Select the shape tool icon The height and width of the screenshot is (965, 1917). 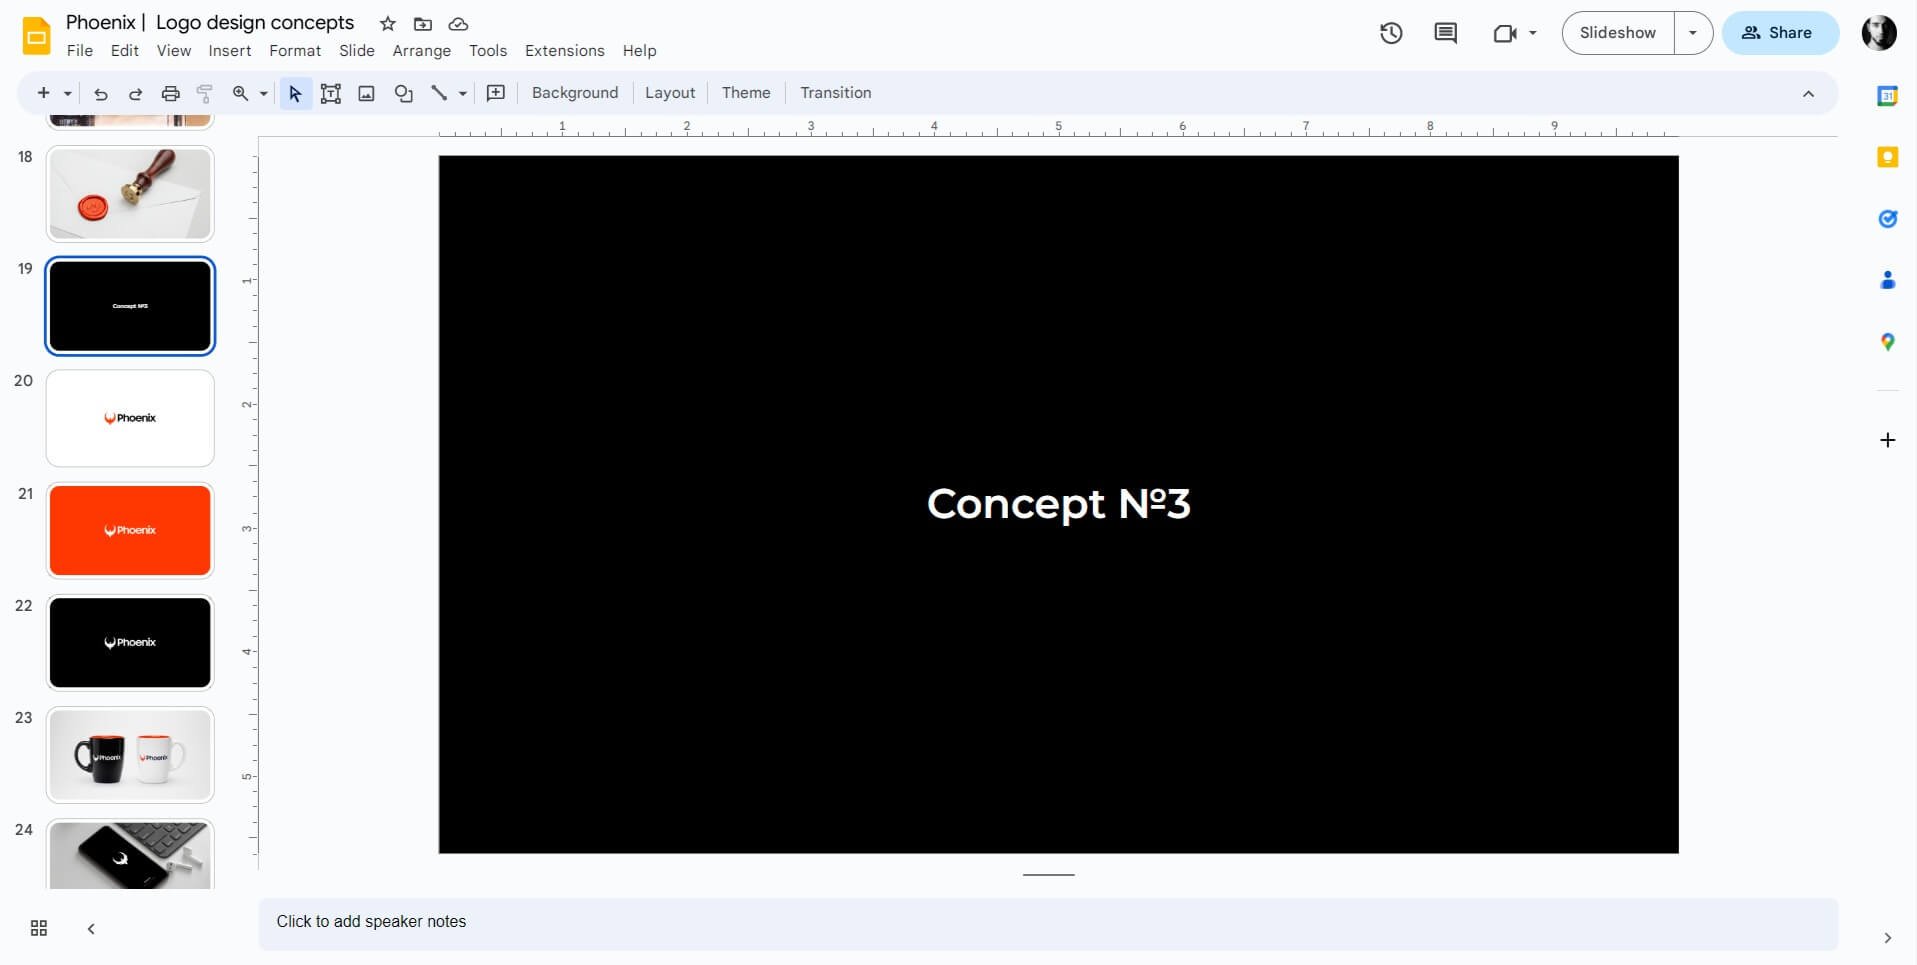[403, 93]
